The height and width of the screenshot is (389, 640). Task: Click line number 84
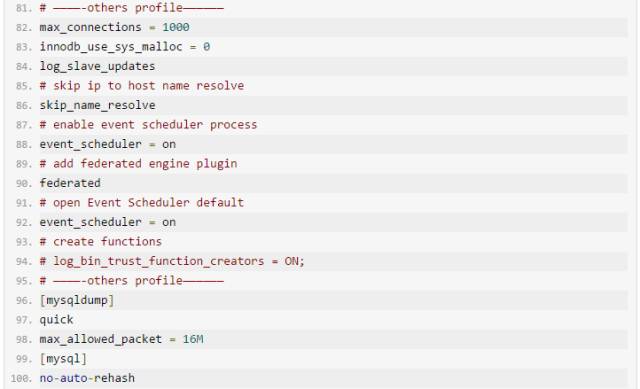tap(23, 67)
